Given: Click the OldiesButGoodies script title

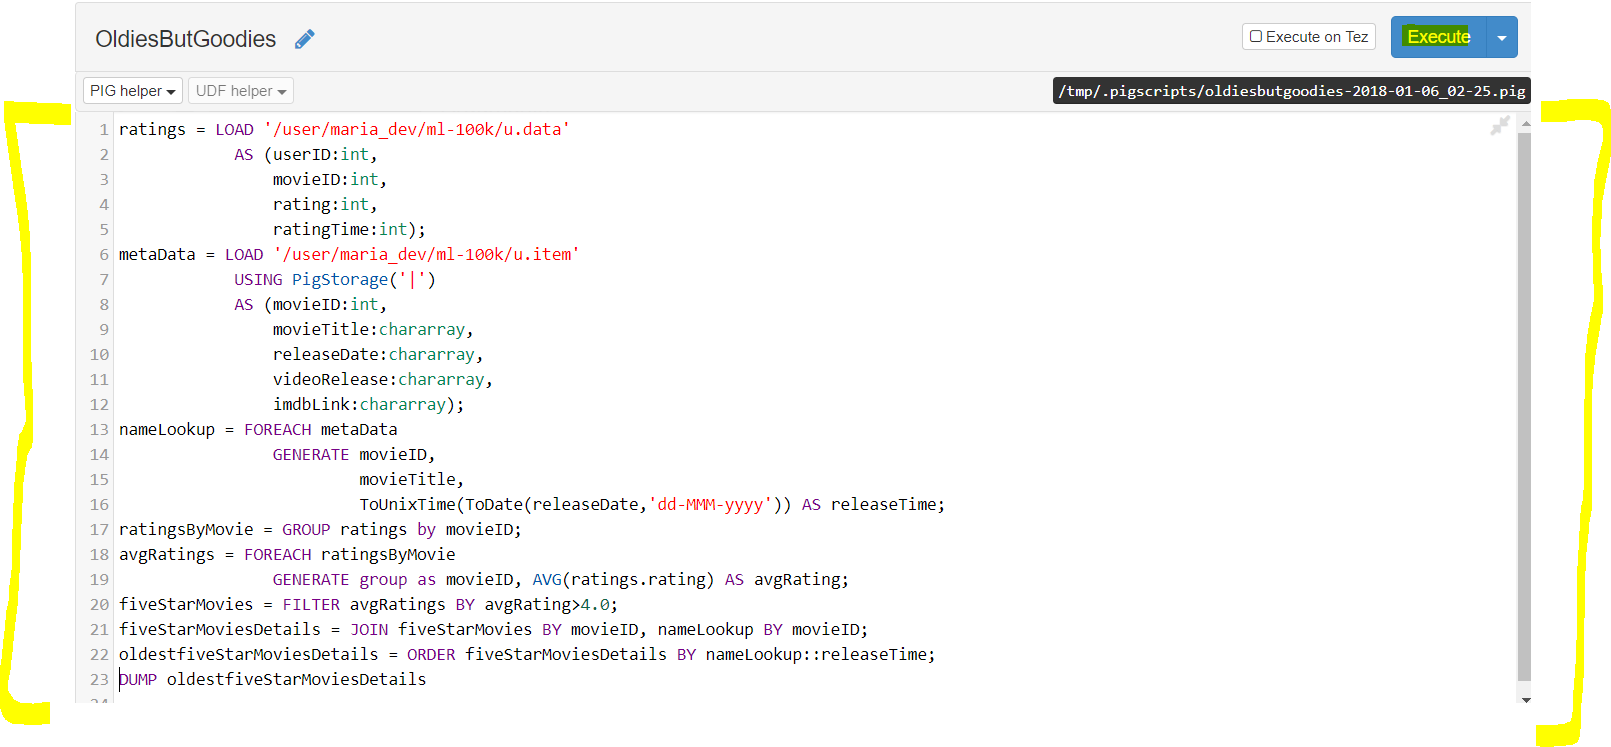Looking at the screenshot, I should coord(186,39).
